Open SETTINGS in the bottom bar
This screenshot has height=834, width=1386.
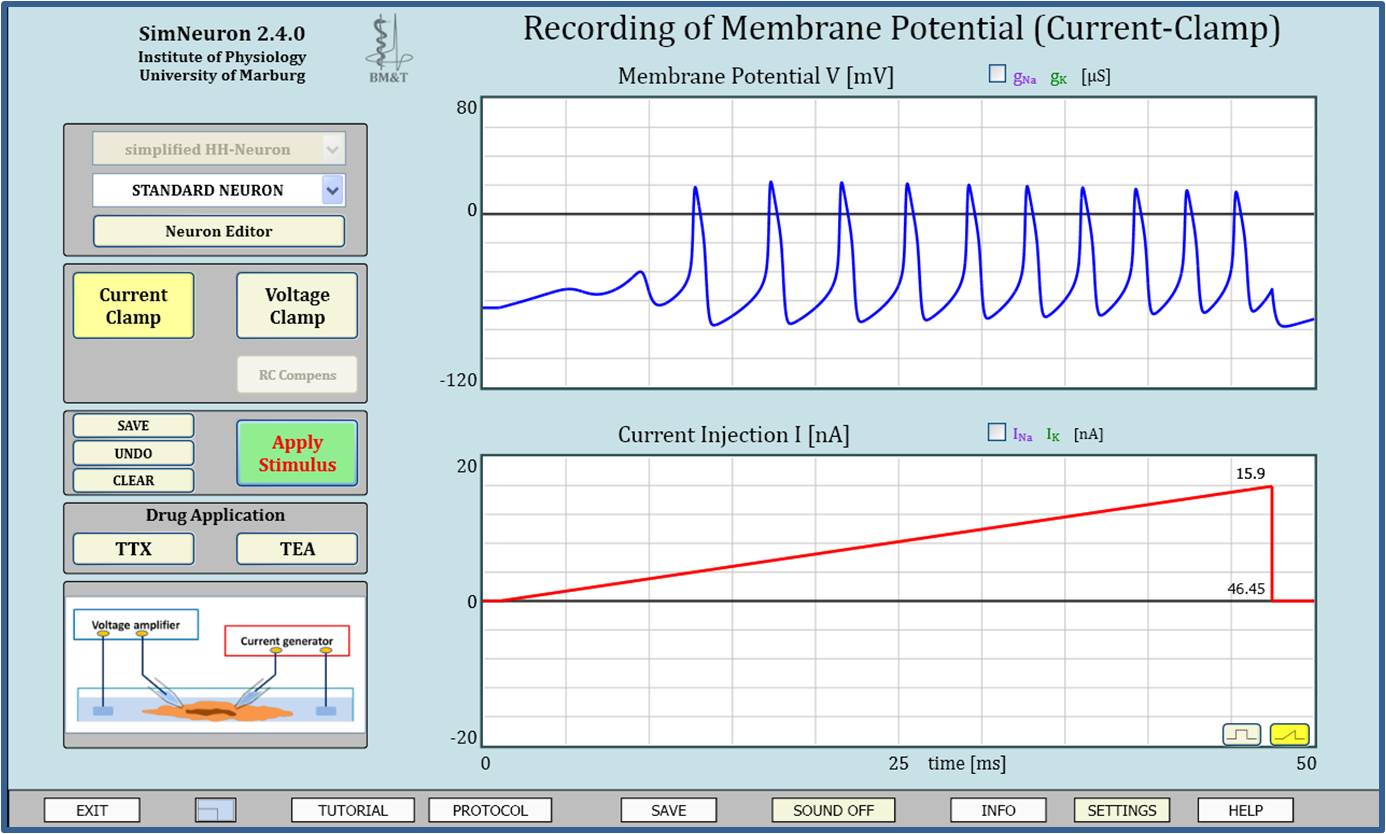tap(1121, 810)
